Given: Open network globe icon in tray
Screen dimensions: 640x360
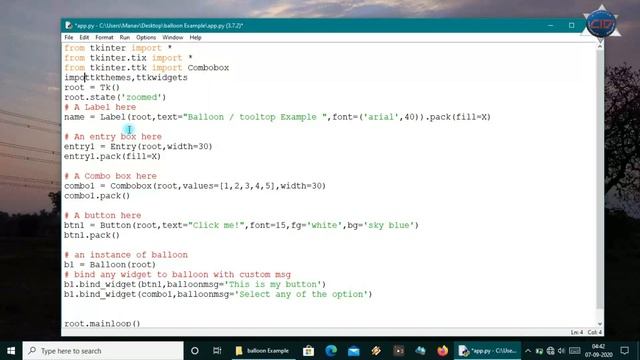Looking at the screenshot, I should pyautogui.click(x=550, y=351).
